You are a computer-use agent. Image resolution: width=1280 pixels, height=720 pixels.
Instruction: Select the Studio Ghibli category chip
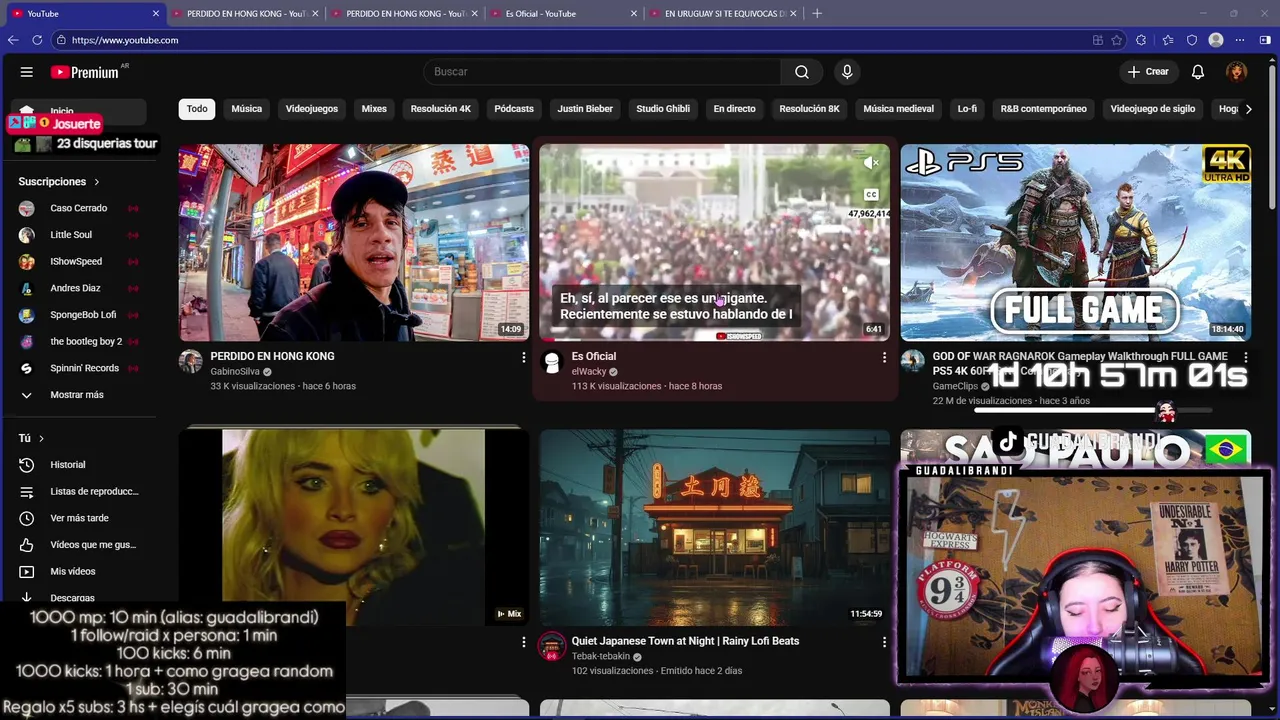[663, 109]
